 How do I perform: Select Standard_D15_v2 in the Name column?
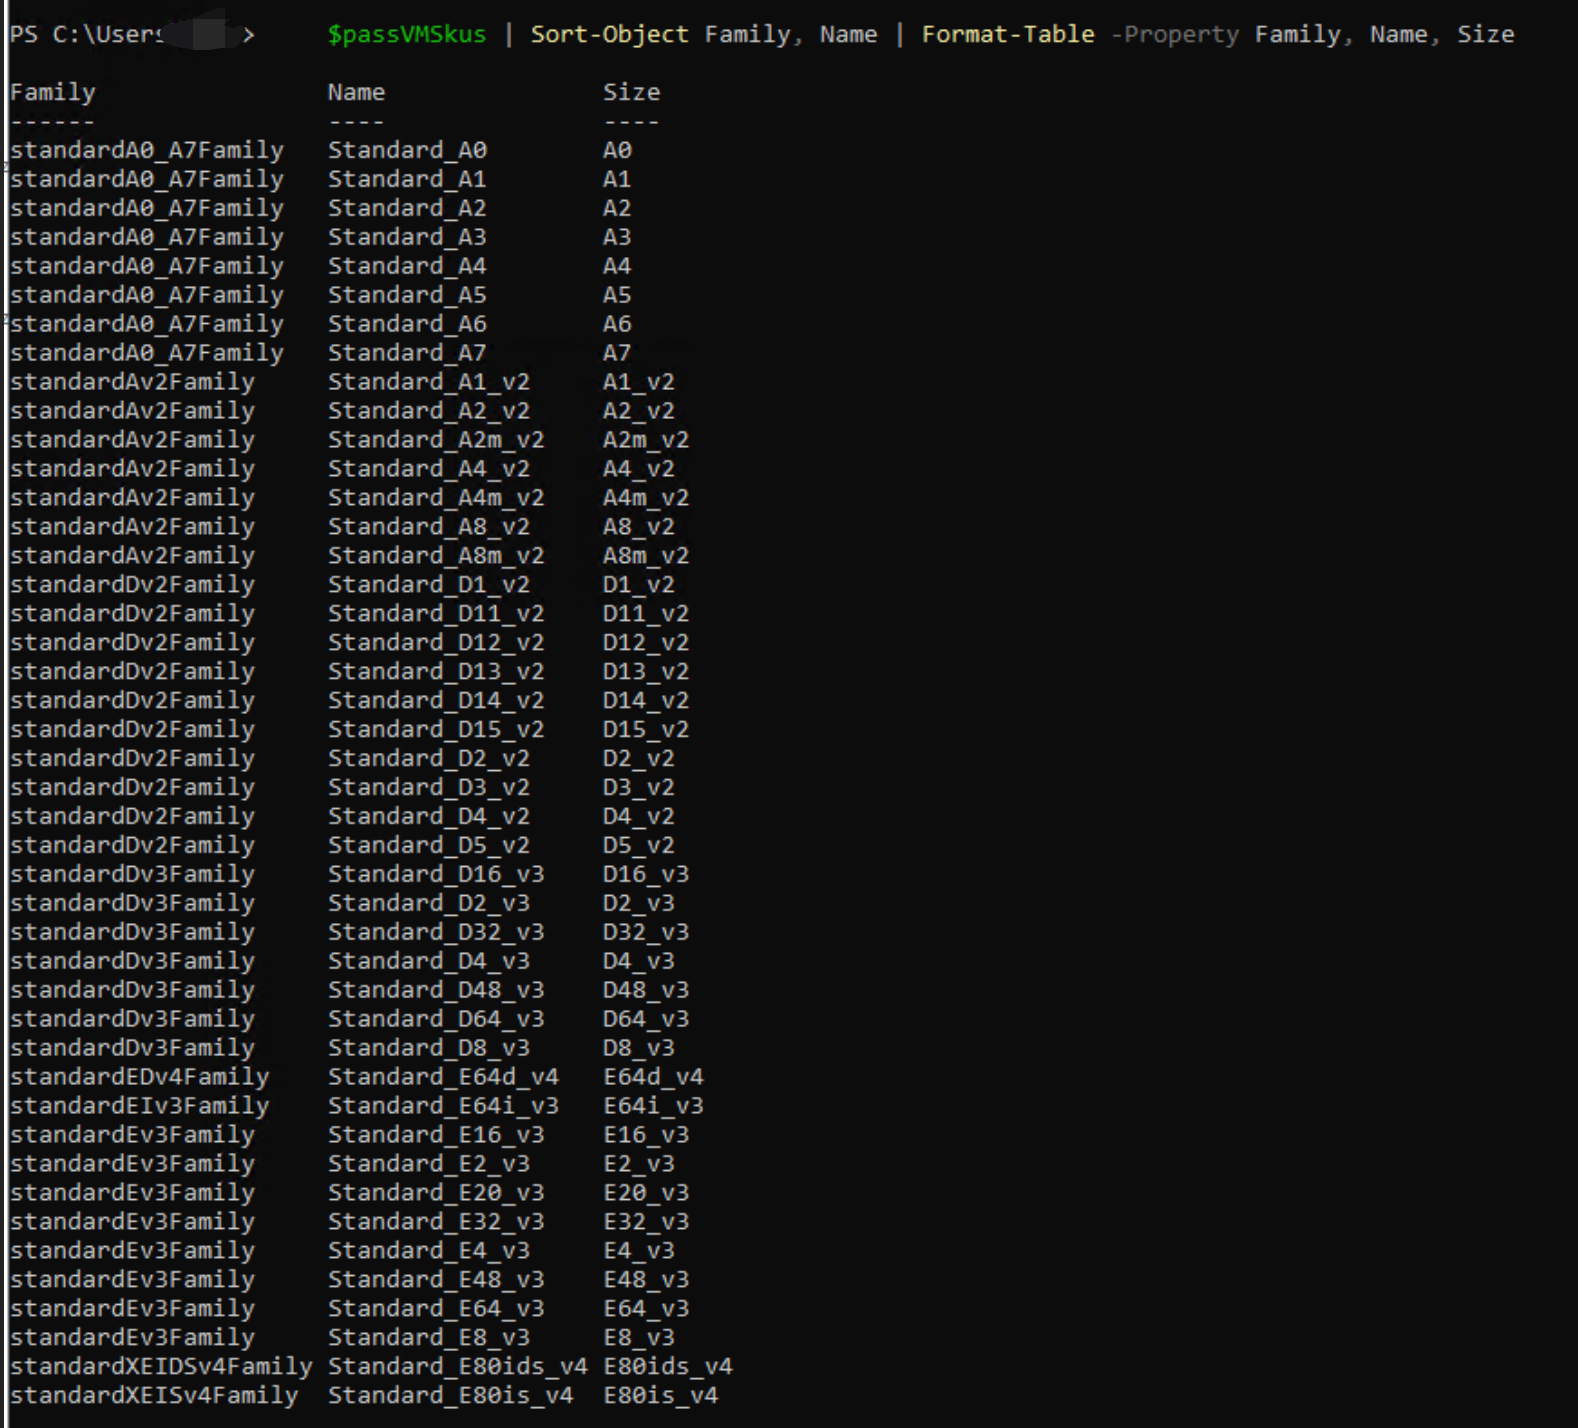click(x=436, y=730)
